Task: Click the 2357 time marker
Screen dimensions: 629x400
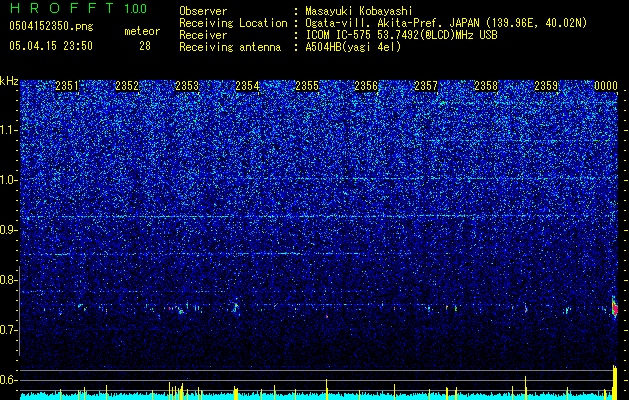Action: [x=426, y=85]
